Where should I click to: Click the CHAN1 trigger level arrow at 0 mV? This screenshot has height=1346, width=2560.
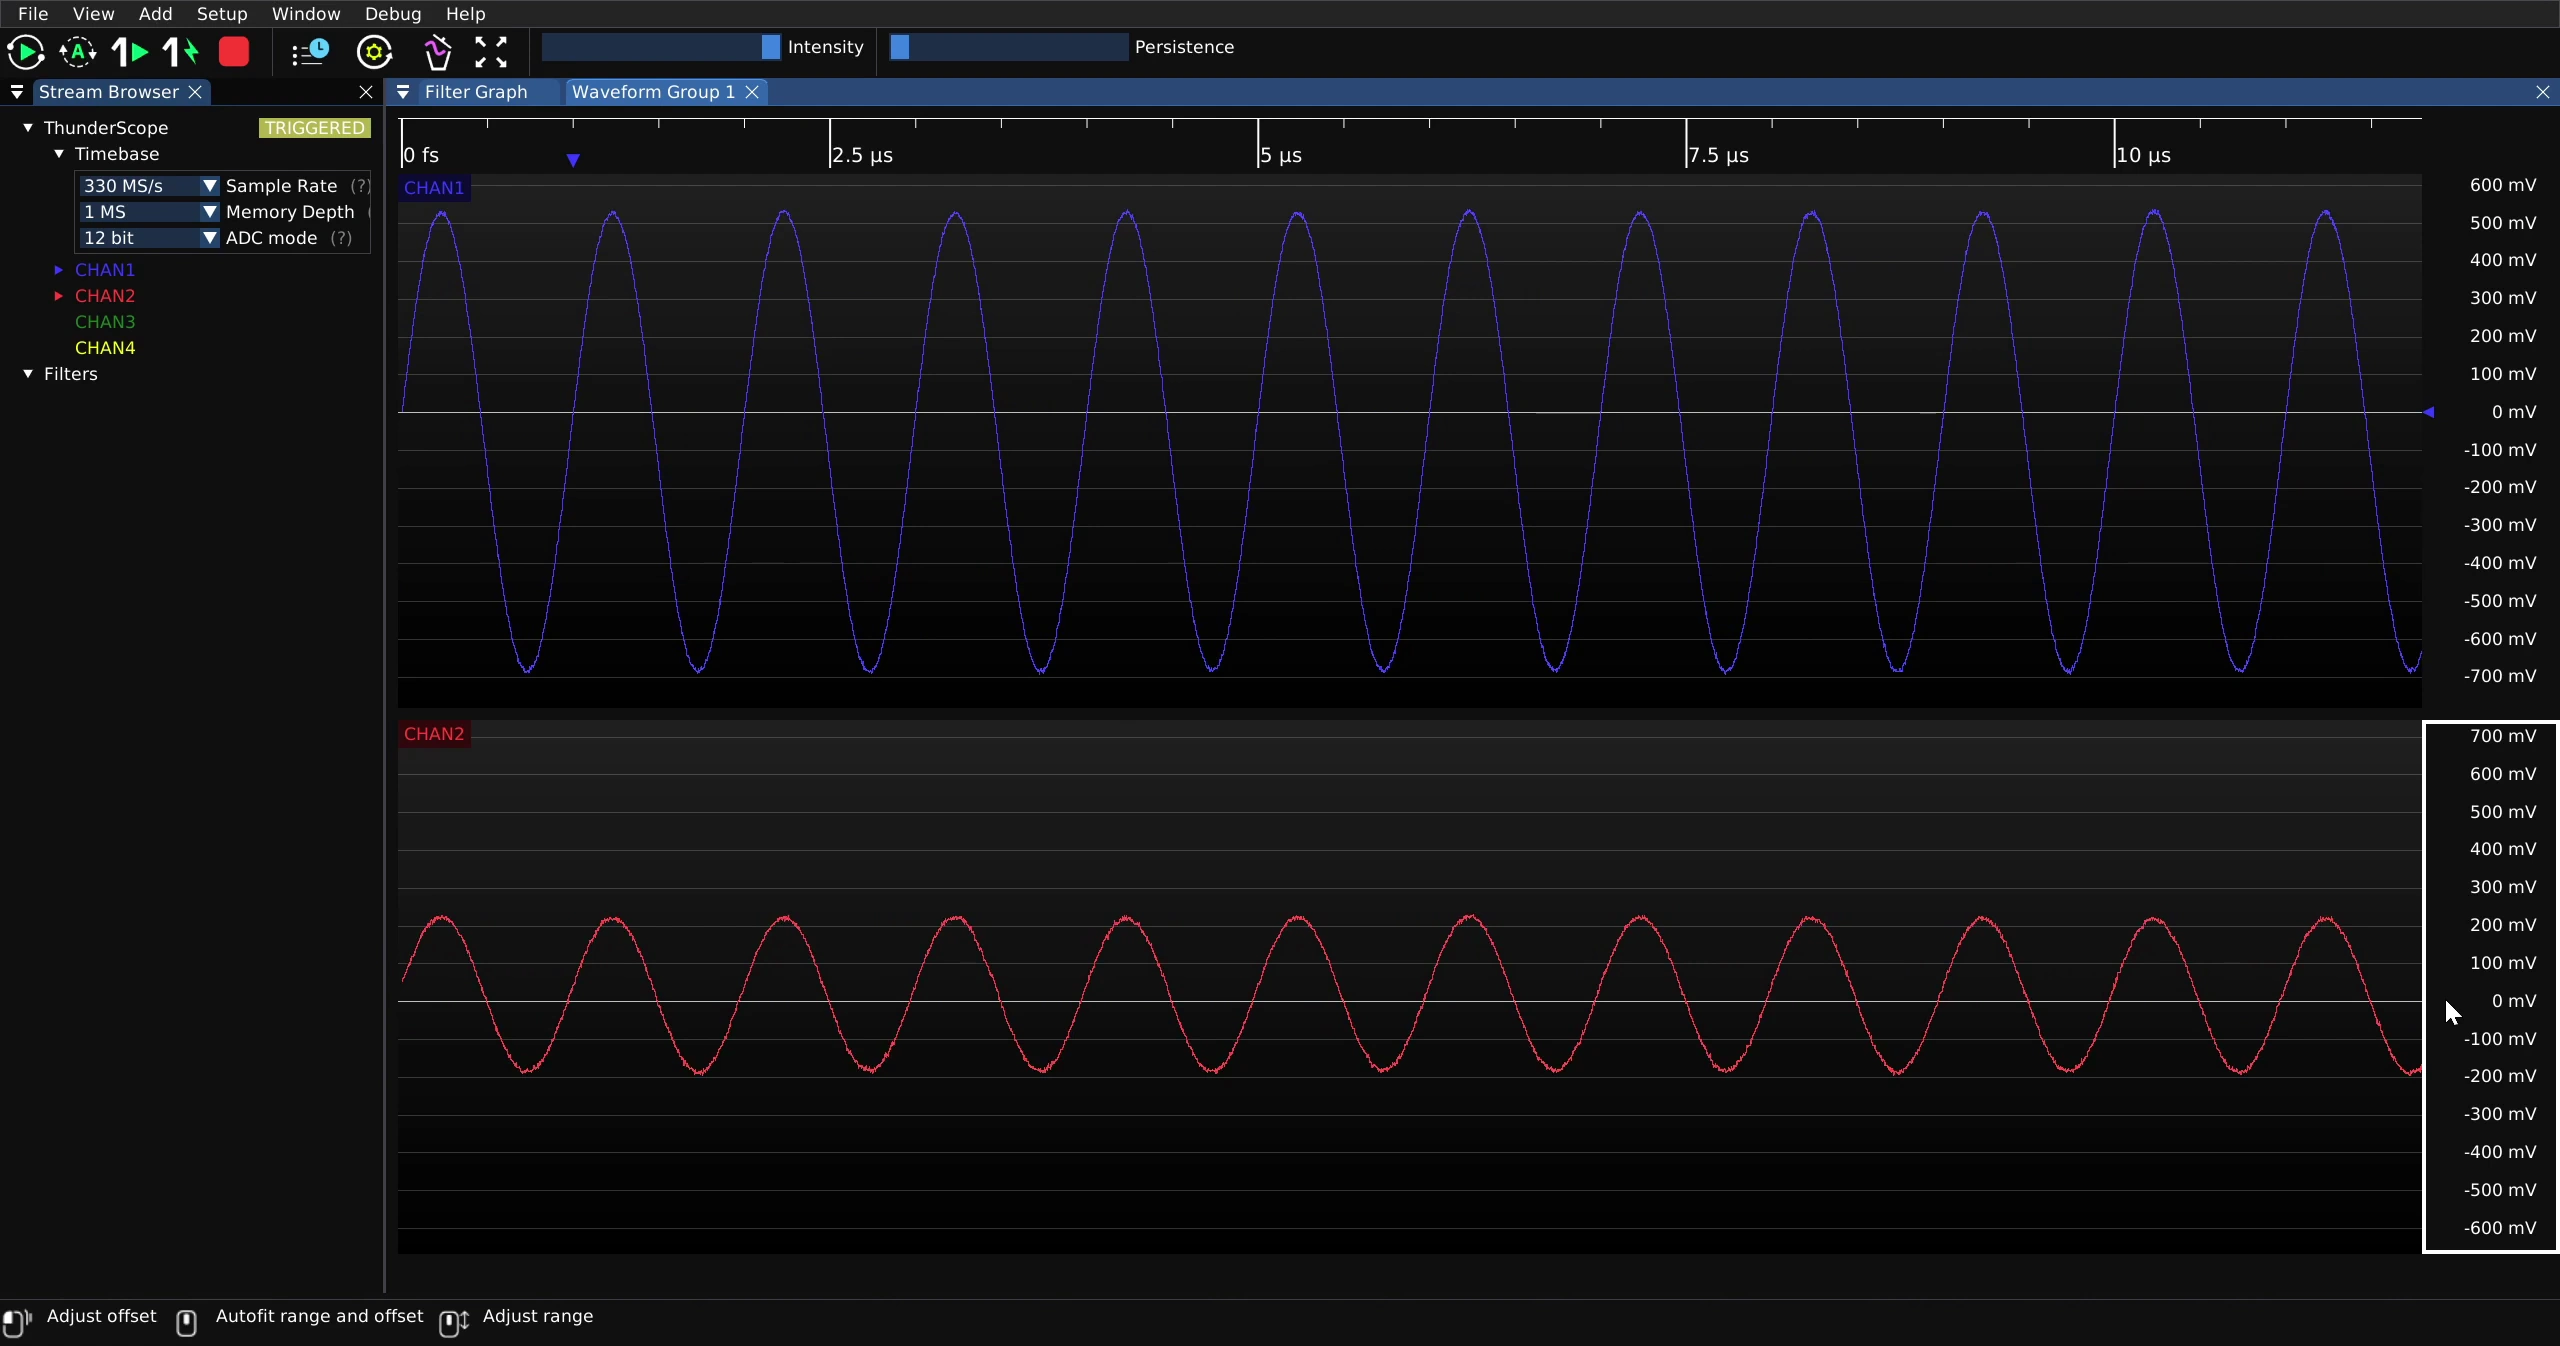click(x=2428, y=412)
